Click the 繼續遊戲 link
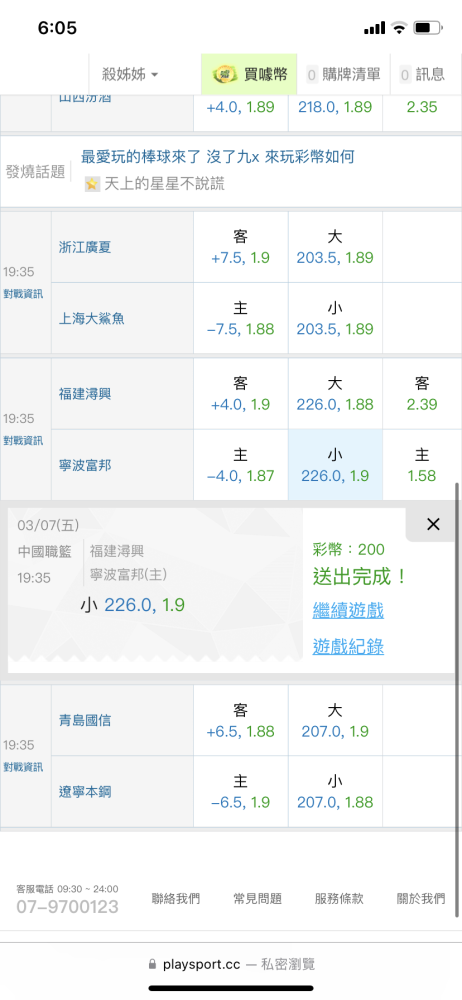Screen dimensions: 462x1000 (348, 611)
